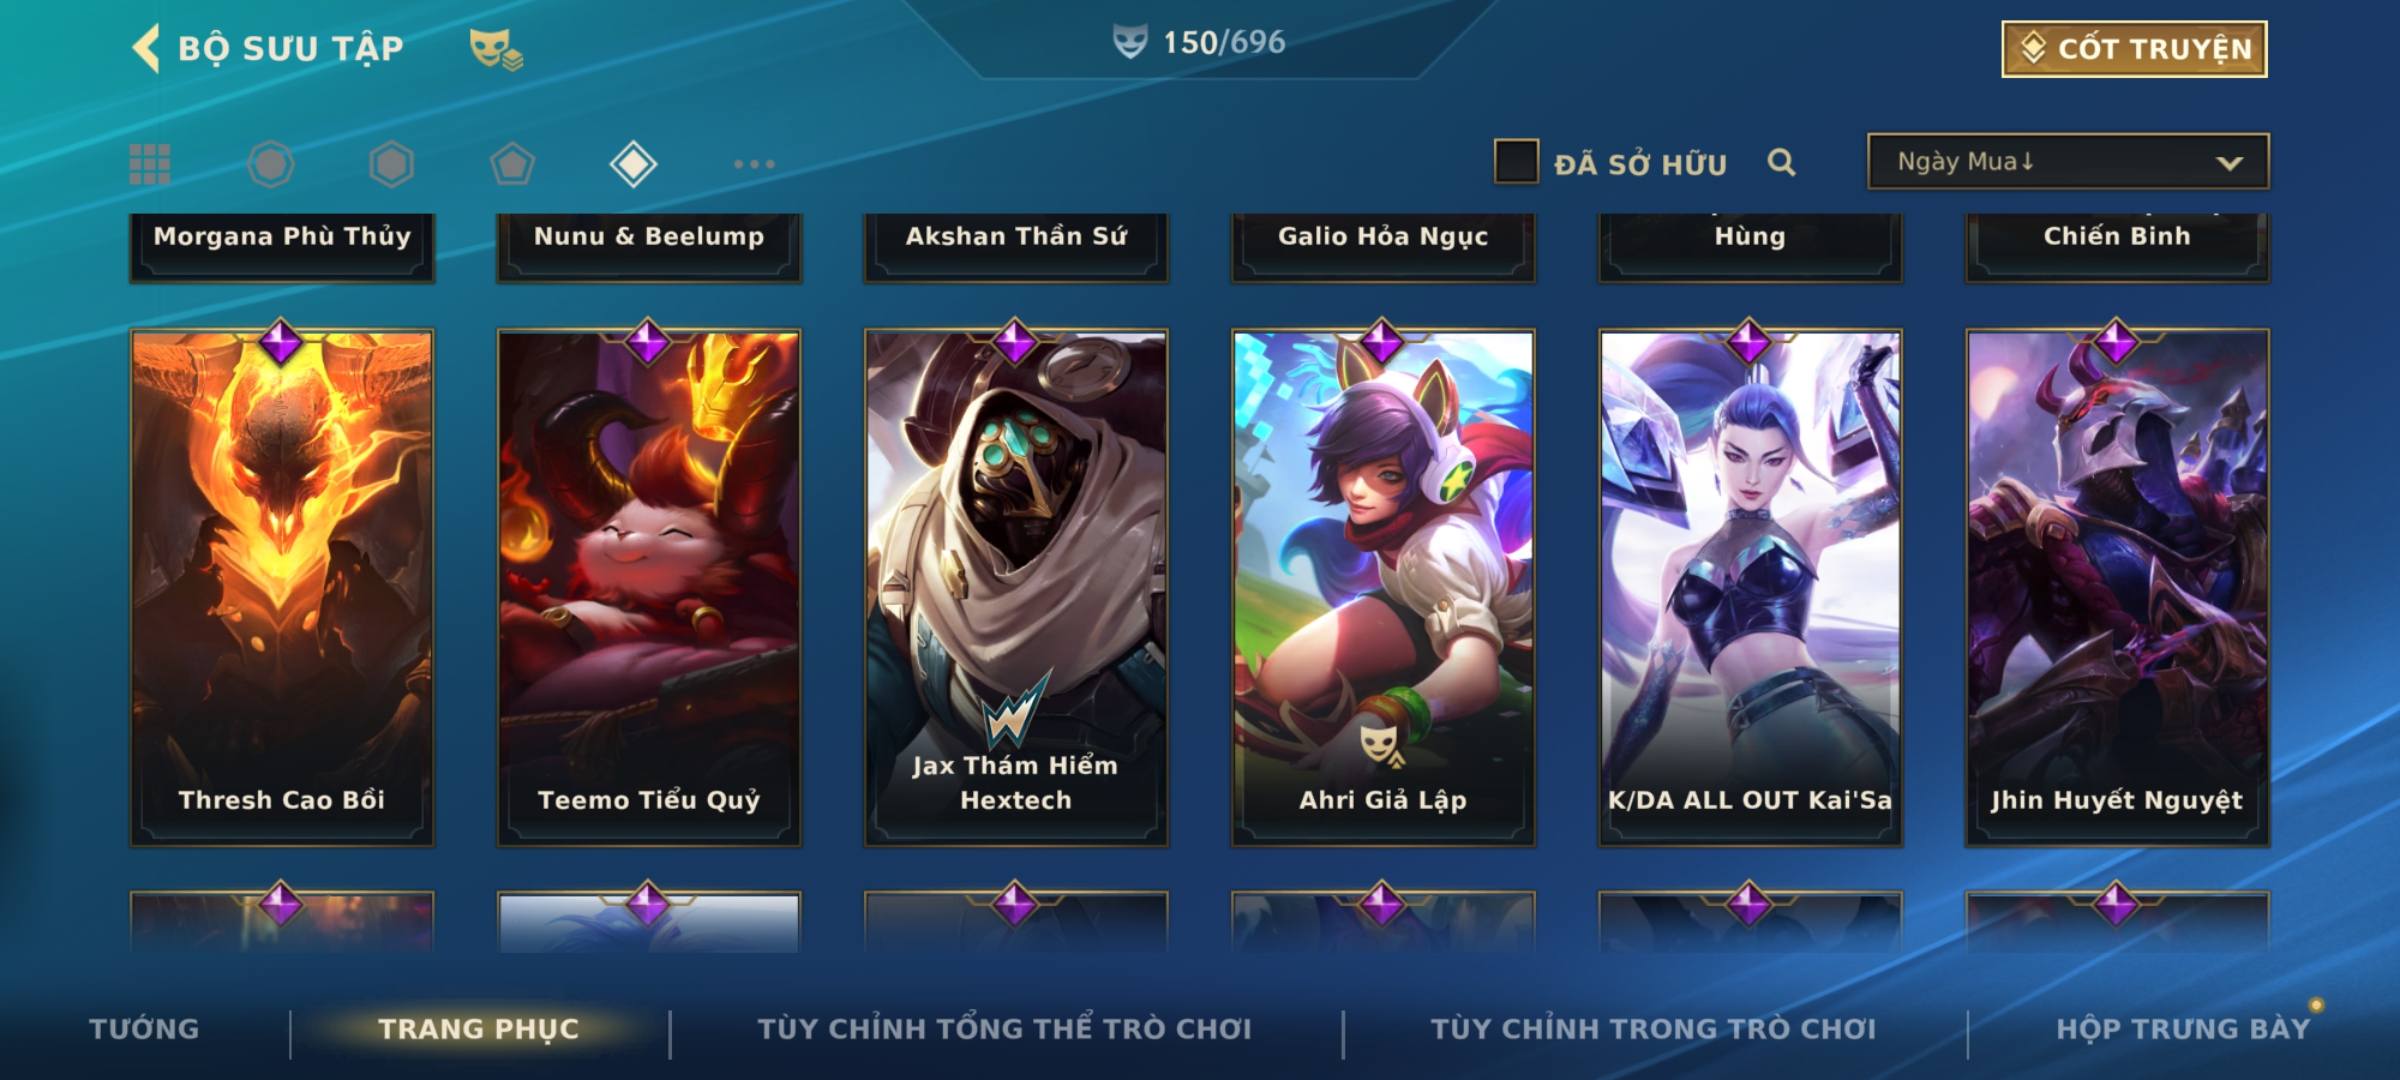This screenshot has width=2400, height=1080.
Task: Select the pentagon gem rarity filter
Action: [x=512, y=164]
